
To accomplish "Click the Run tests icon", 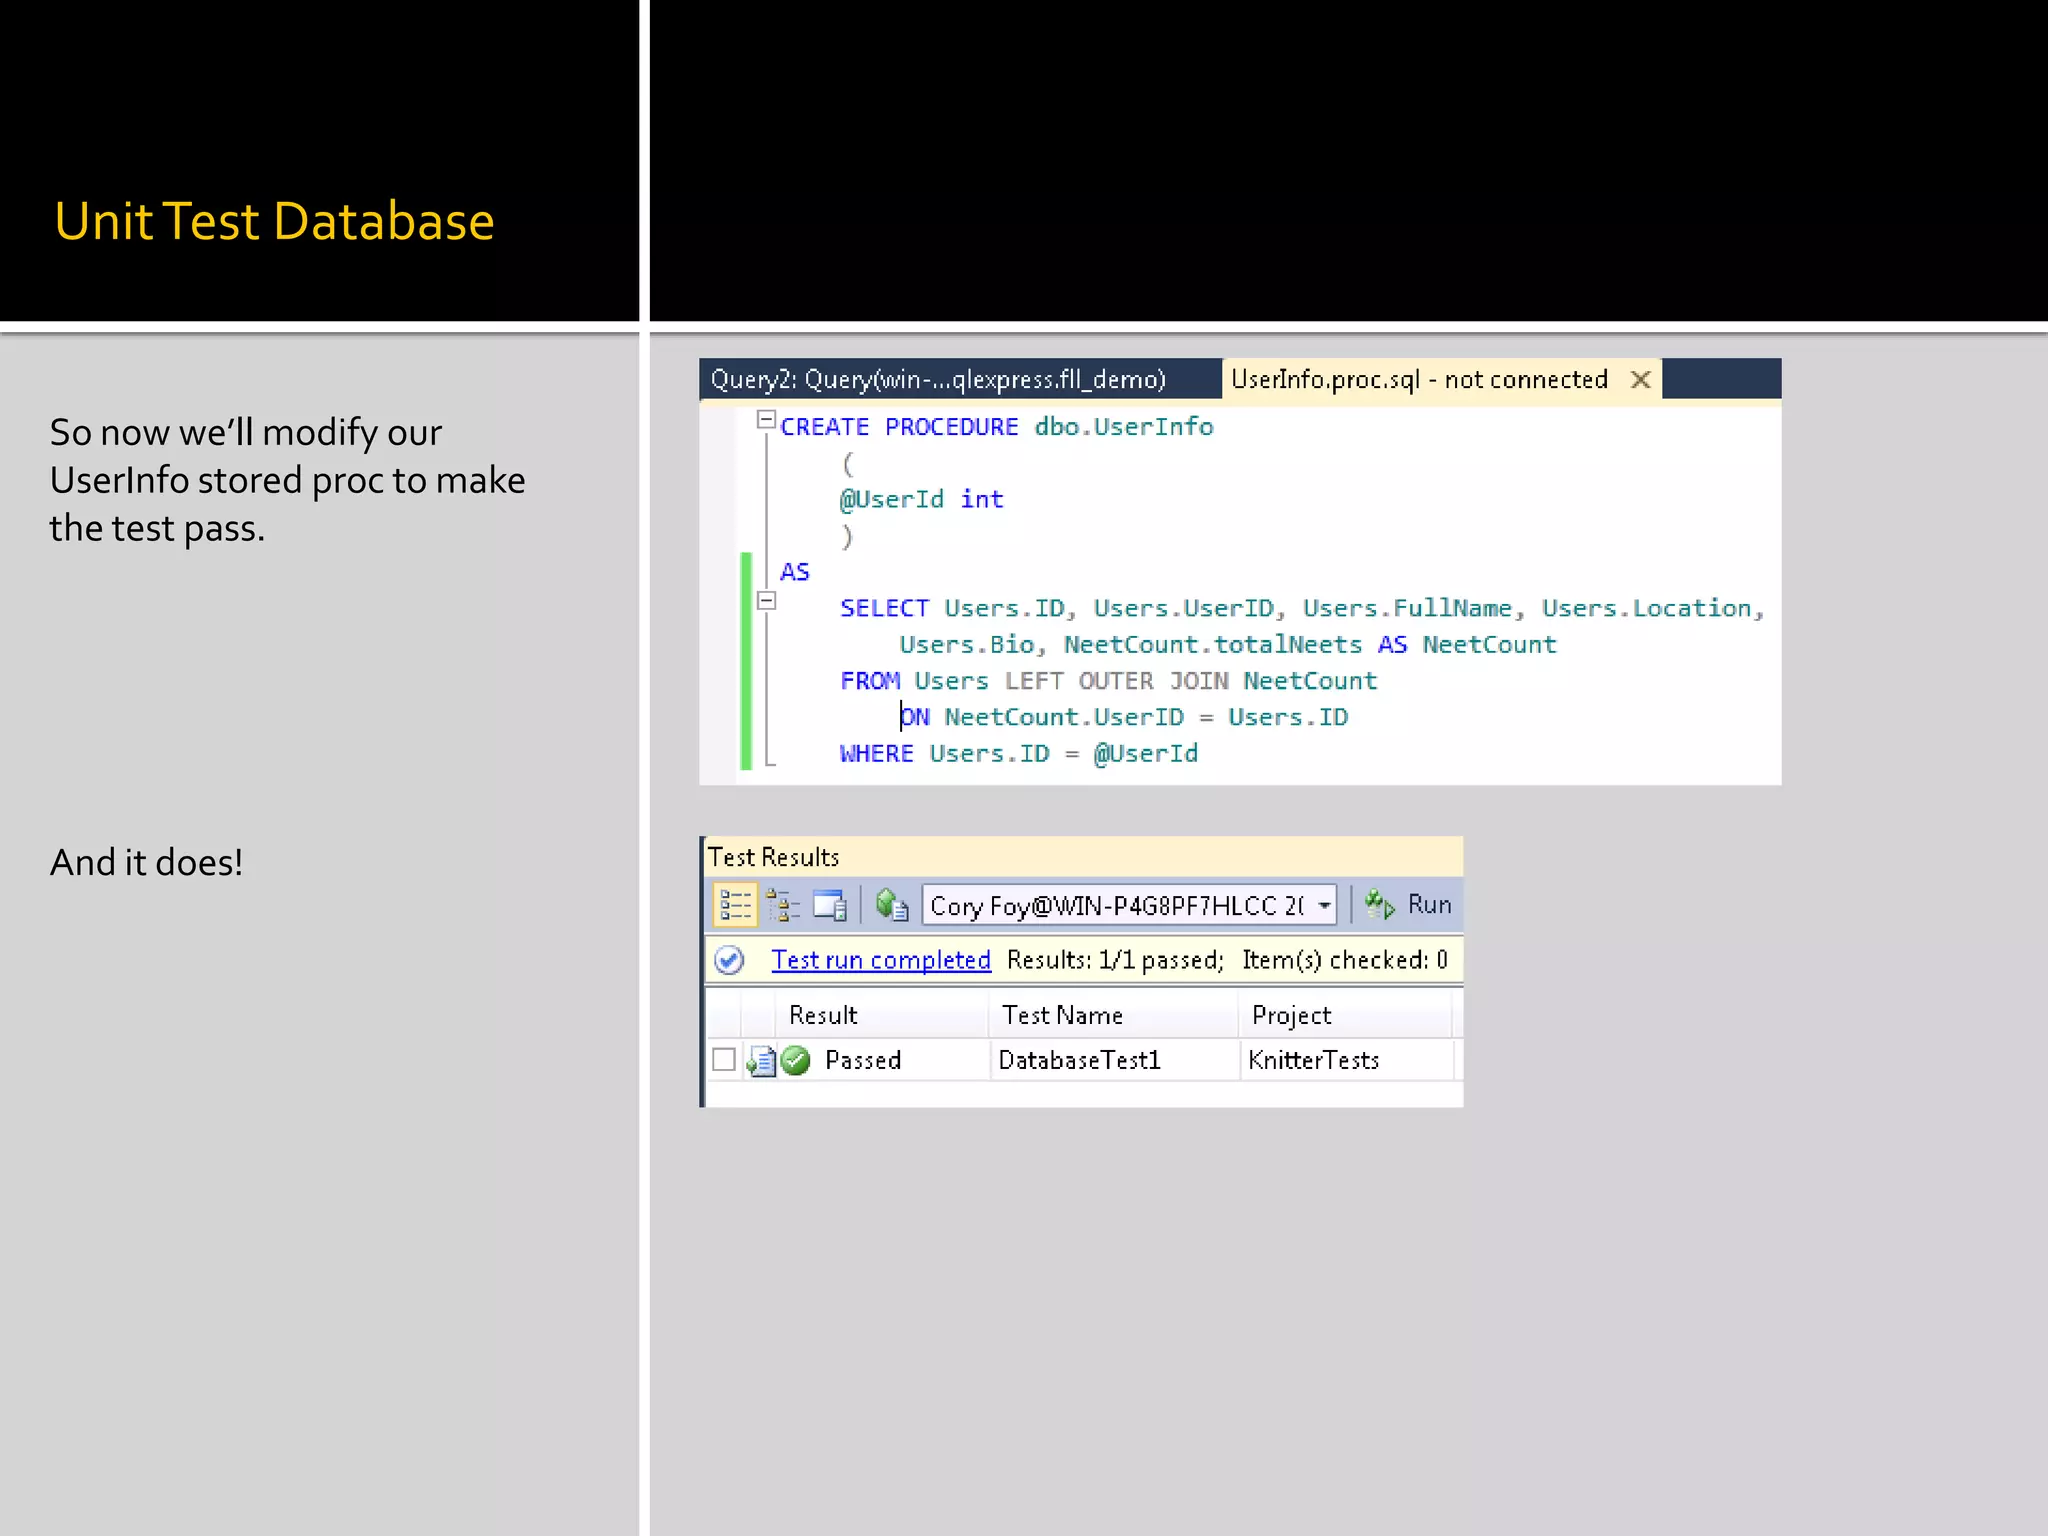I will 1380,905.
